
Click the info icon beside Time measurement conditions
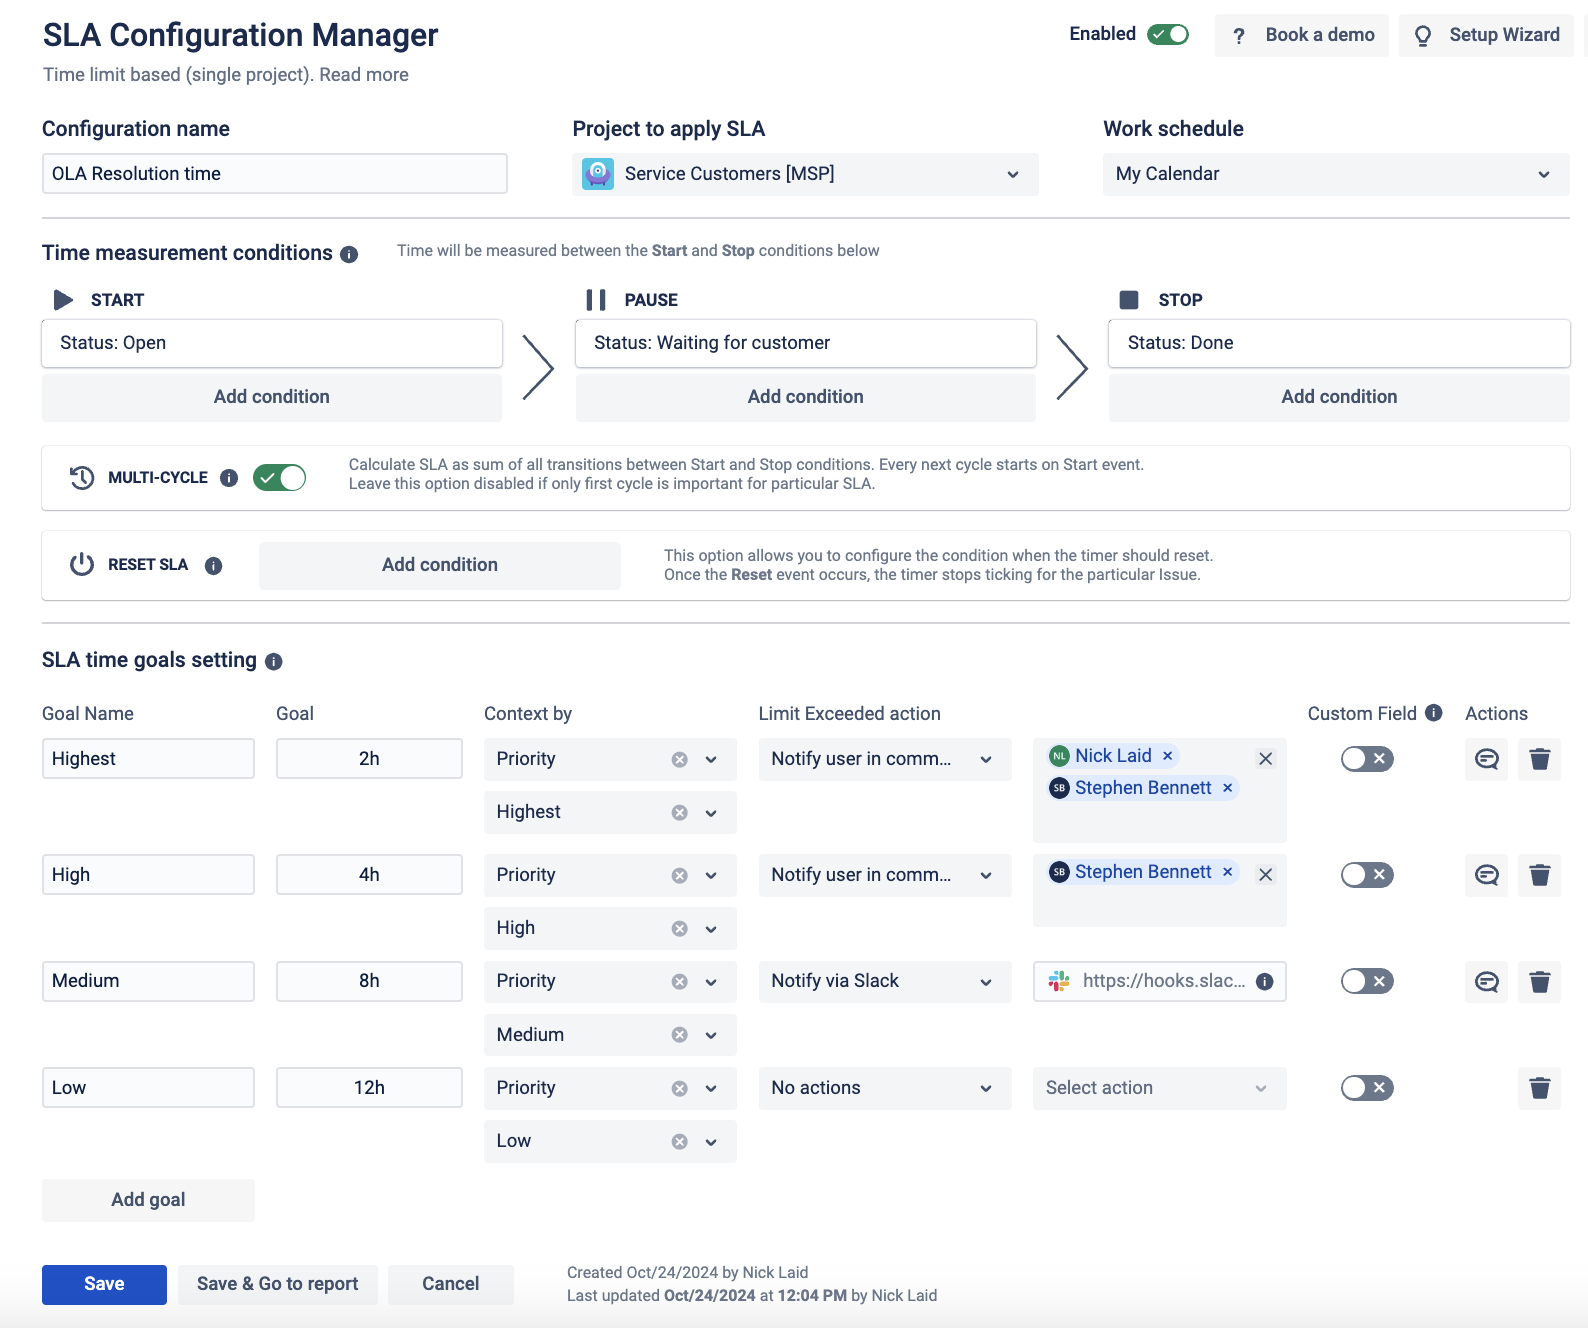coord(349,254)
